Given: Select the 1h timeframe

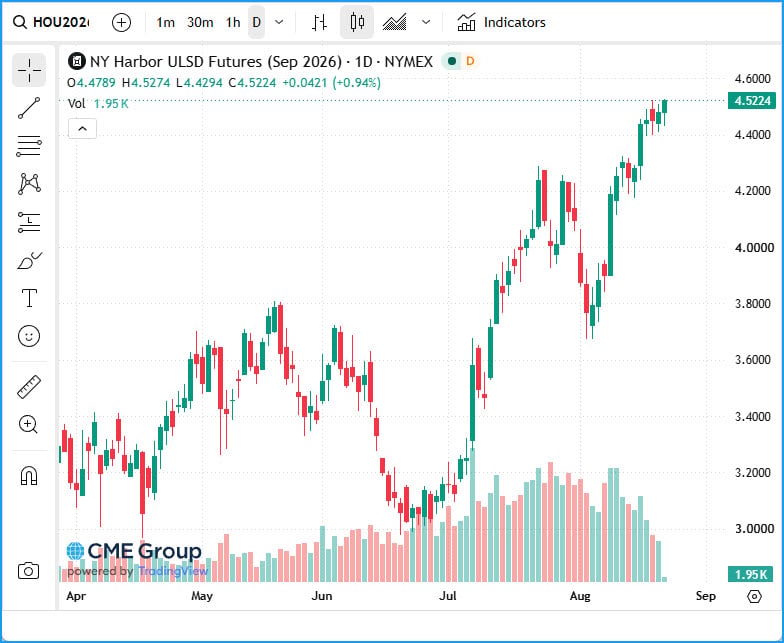Looking at the screenshot, I should coord(232,22).
